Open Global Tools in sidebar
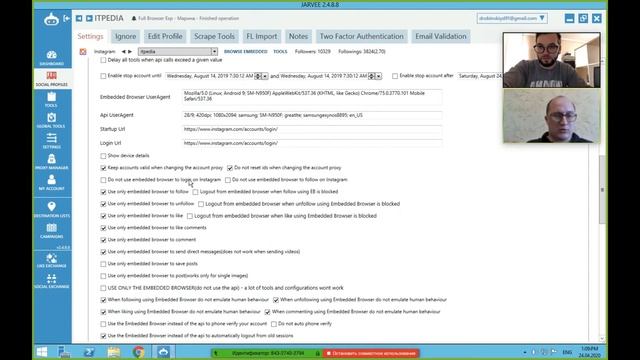 [51, 120]
